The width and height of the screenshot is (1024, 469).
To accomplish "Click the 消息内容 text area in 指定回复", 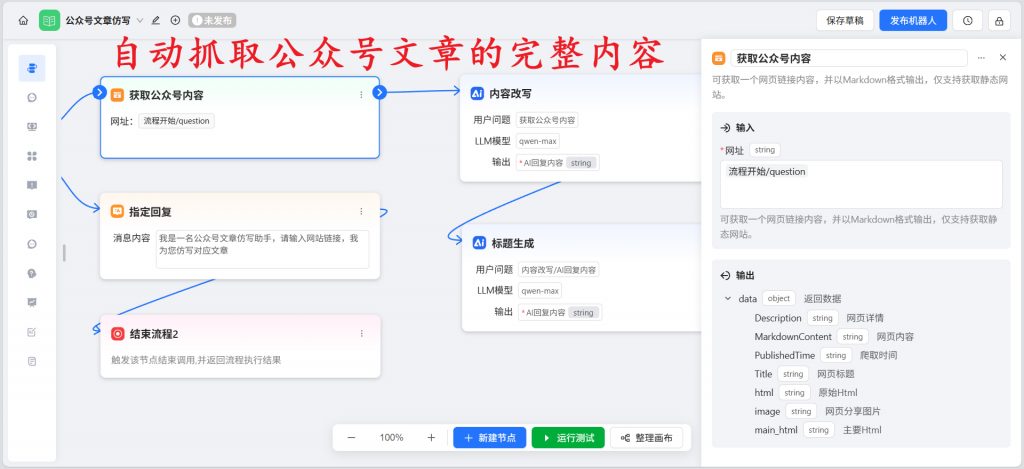I will click(x=263, y=249).
